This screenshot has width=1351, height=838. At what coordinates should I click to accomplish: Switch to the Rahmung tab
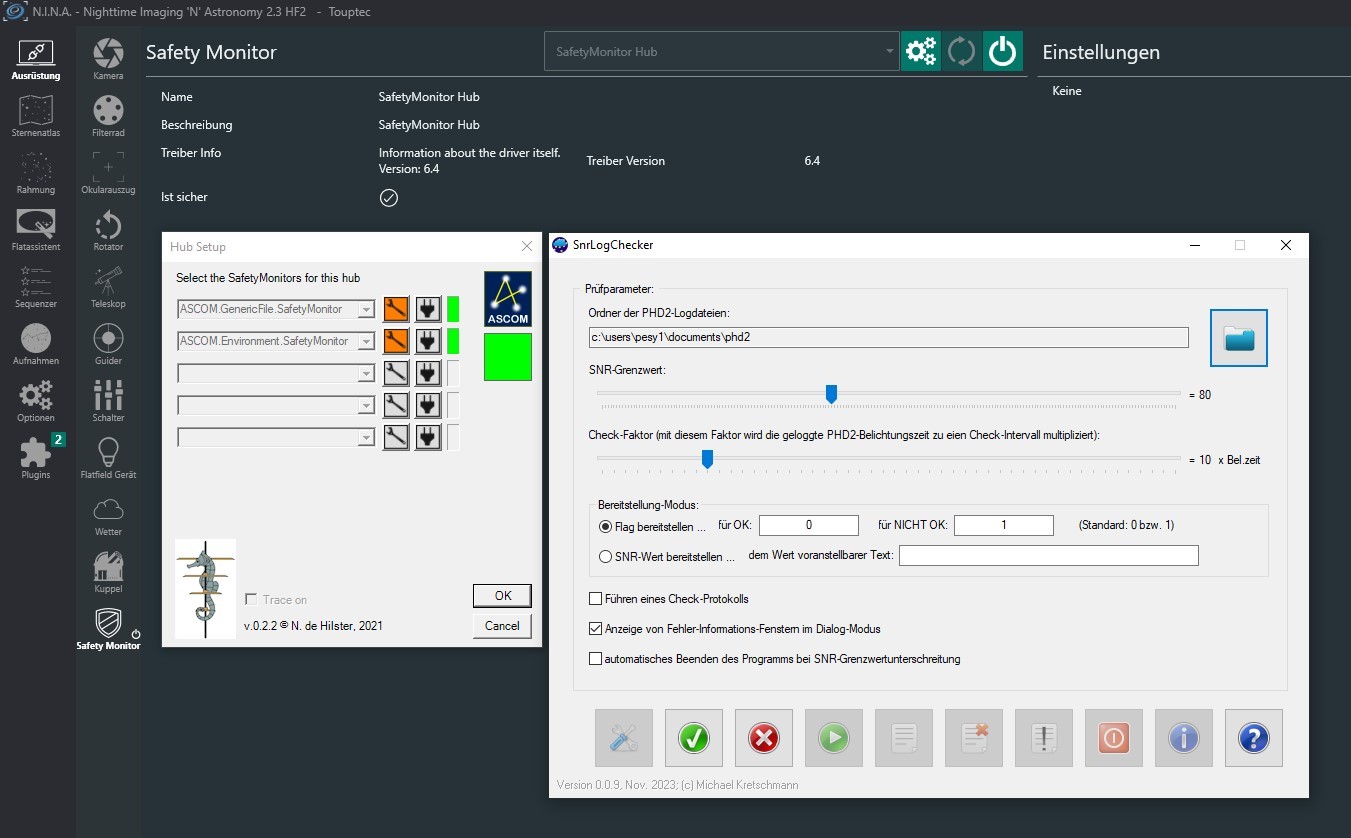point(36,173)
